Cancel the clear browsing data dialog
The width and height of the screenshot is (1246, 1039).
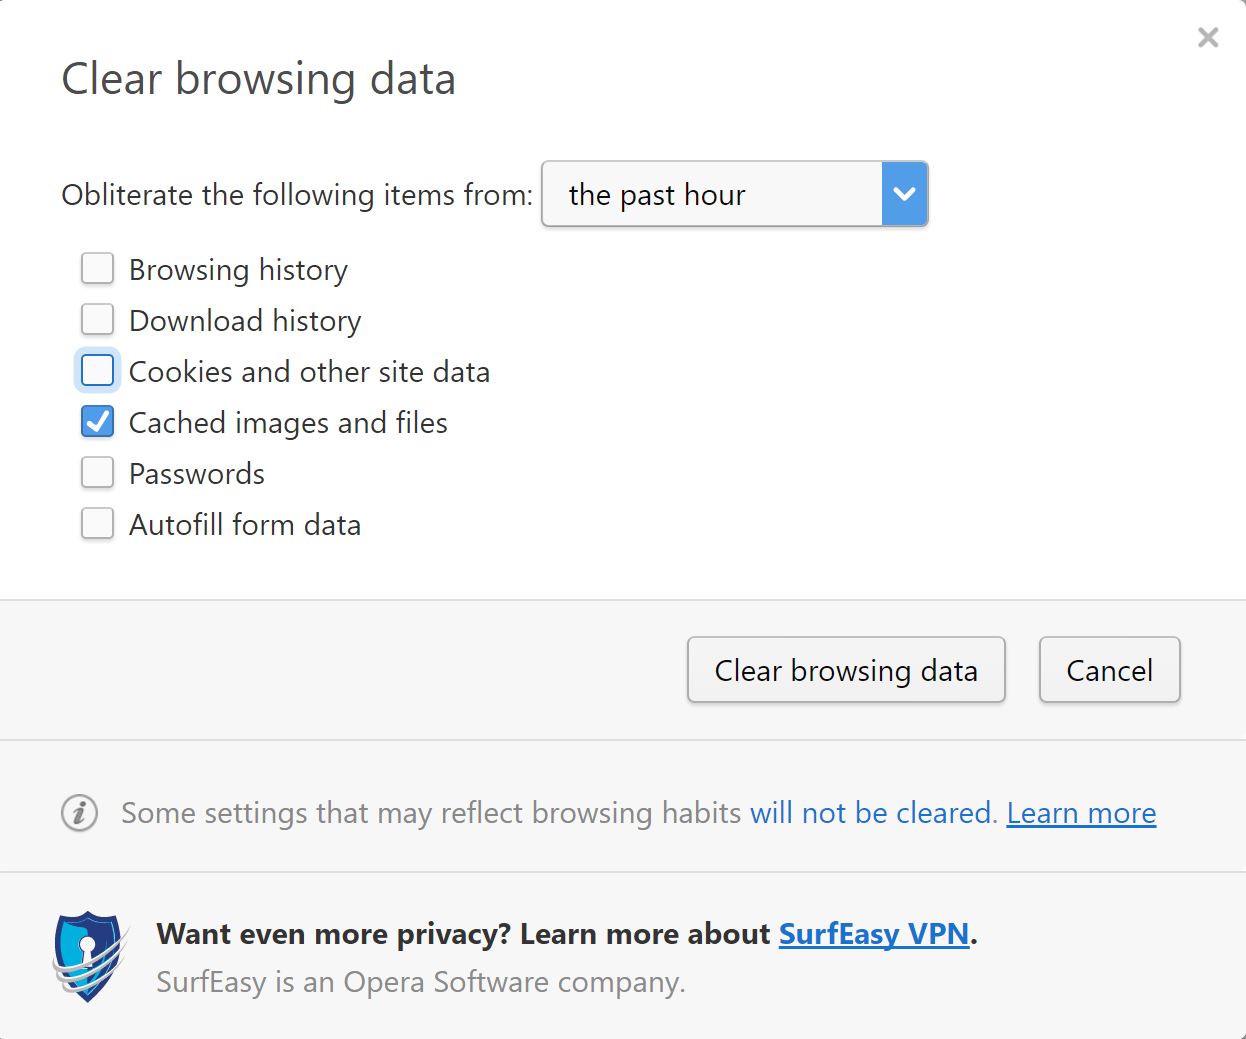[x=1110, y=670]
